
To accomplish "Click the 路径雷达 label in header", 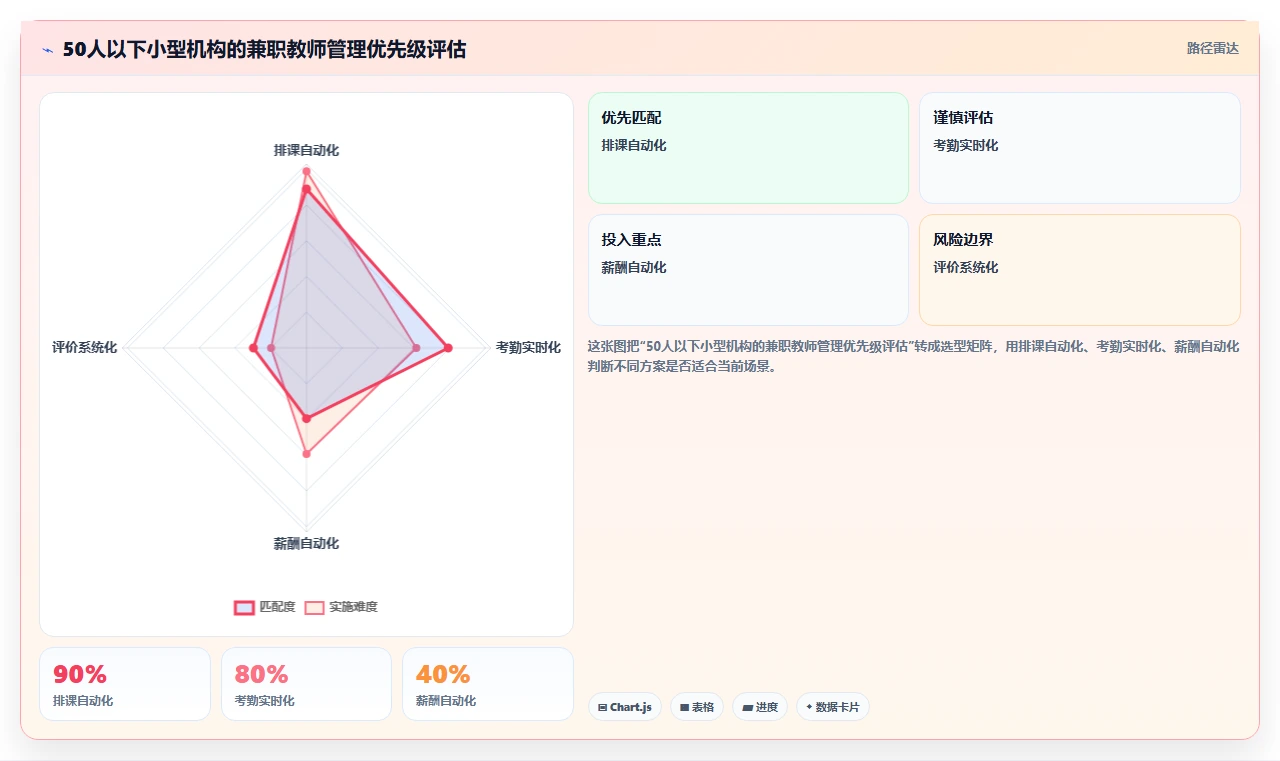I will coord(1212,48).
